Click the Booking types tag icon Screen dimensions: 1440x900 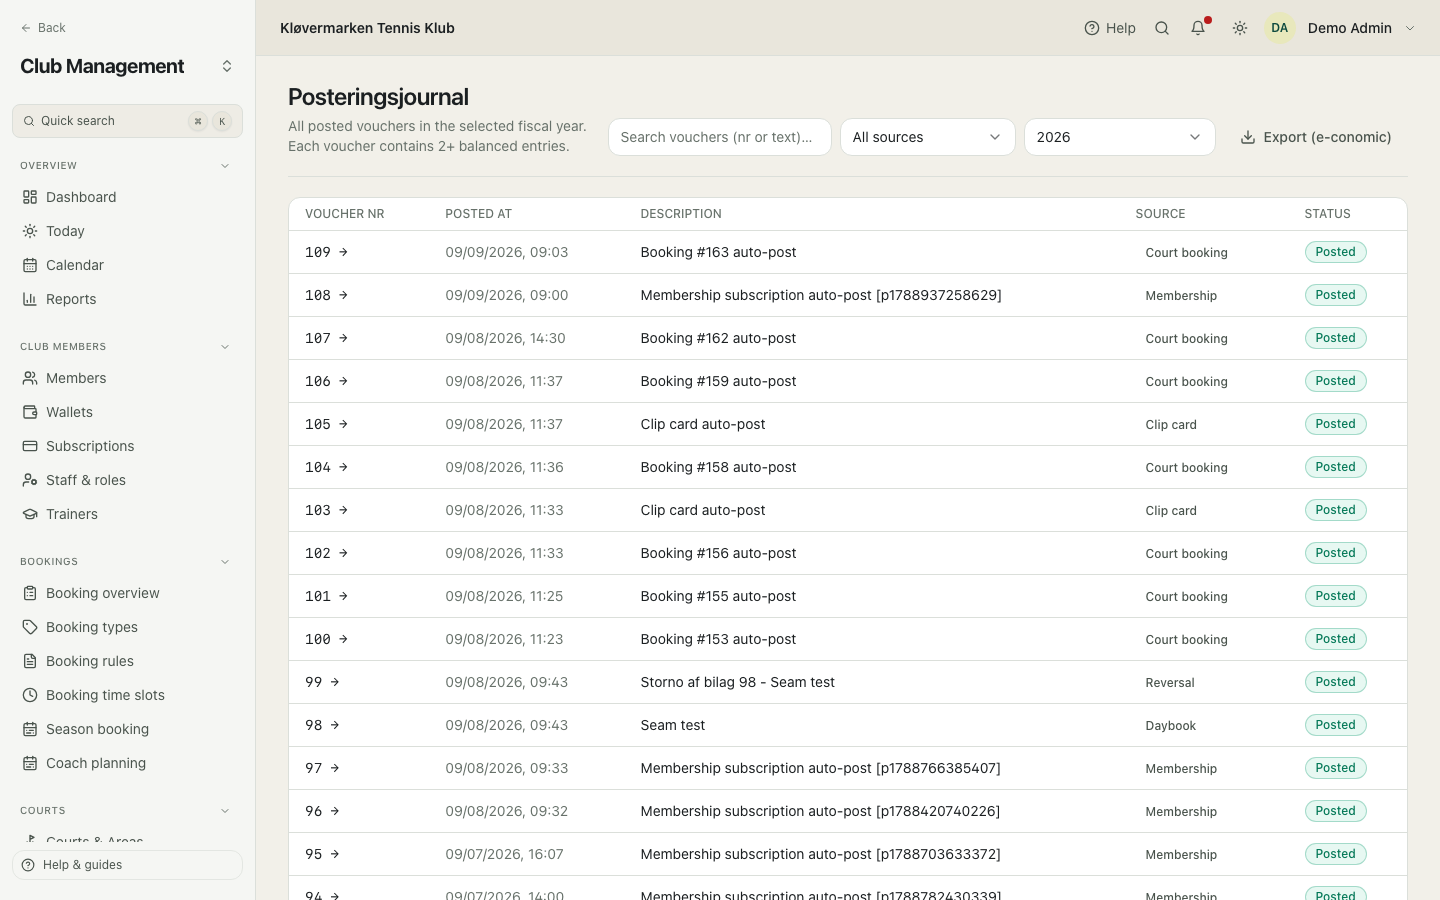click(30, 627)
